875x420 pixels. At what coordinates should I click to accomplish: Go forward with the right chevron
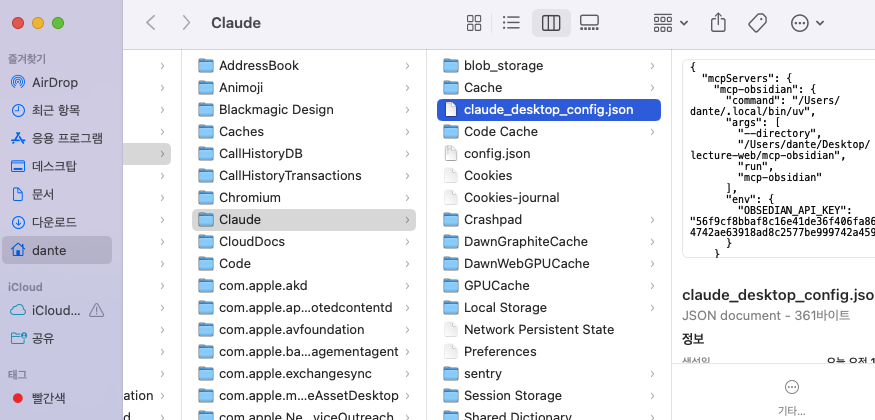point(186,23)
